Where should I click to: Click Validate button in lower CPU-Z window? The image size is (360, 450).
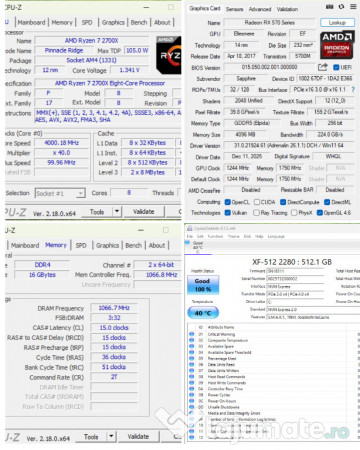[x=138, y=436]
